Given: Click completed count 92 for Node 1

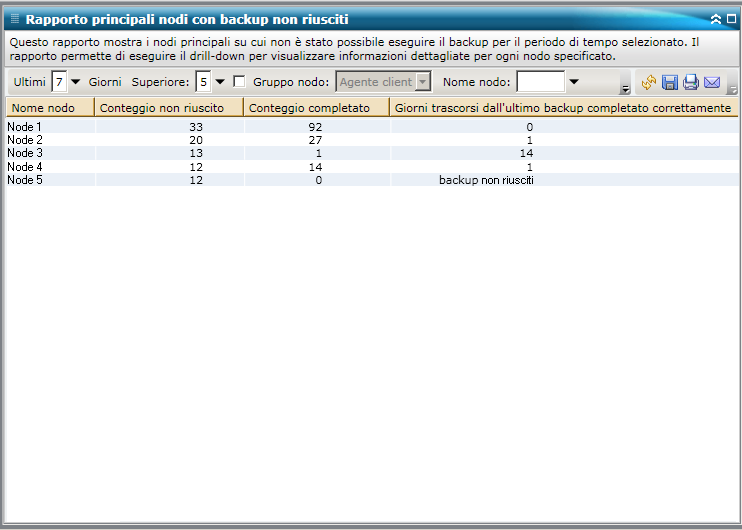Looking at the screenshot, I should (315, 127).
